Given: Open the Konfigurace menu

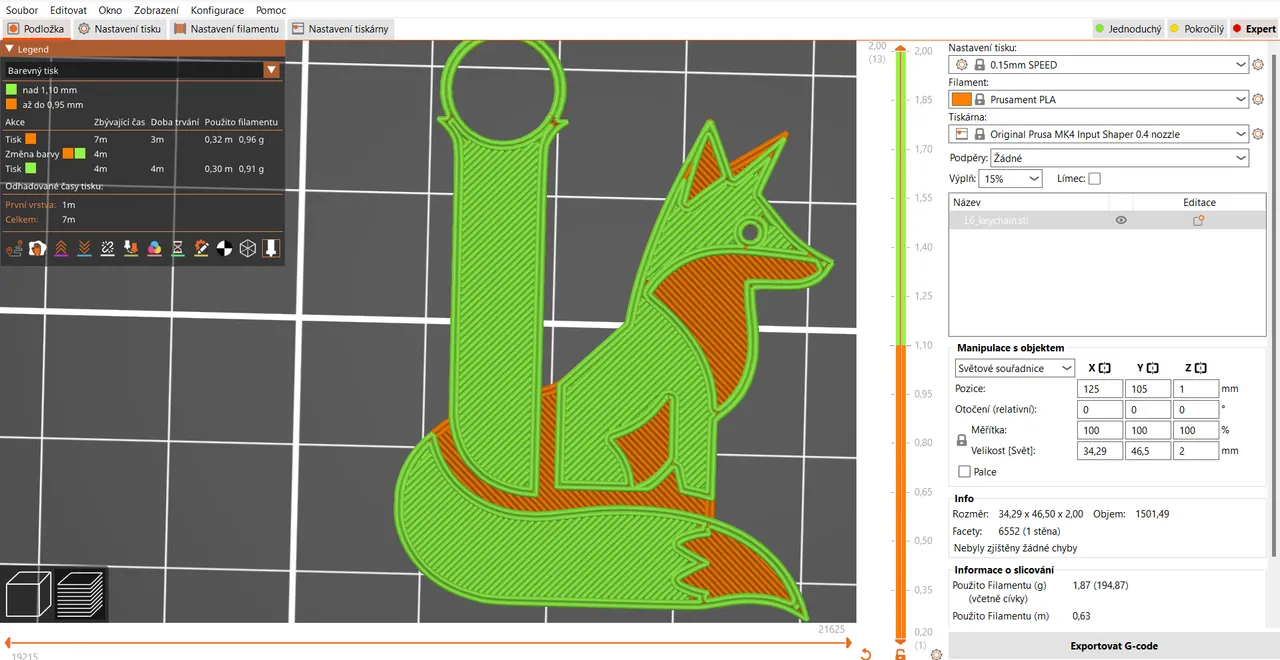Looking at the screenshot, I should (217, 10).
